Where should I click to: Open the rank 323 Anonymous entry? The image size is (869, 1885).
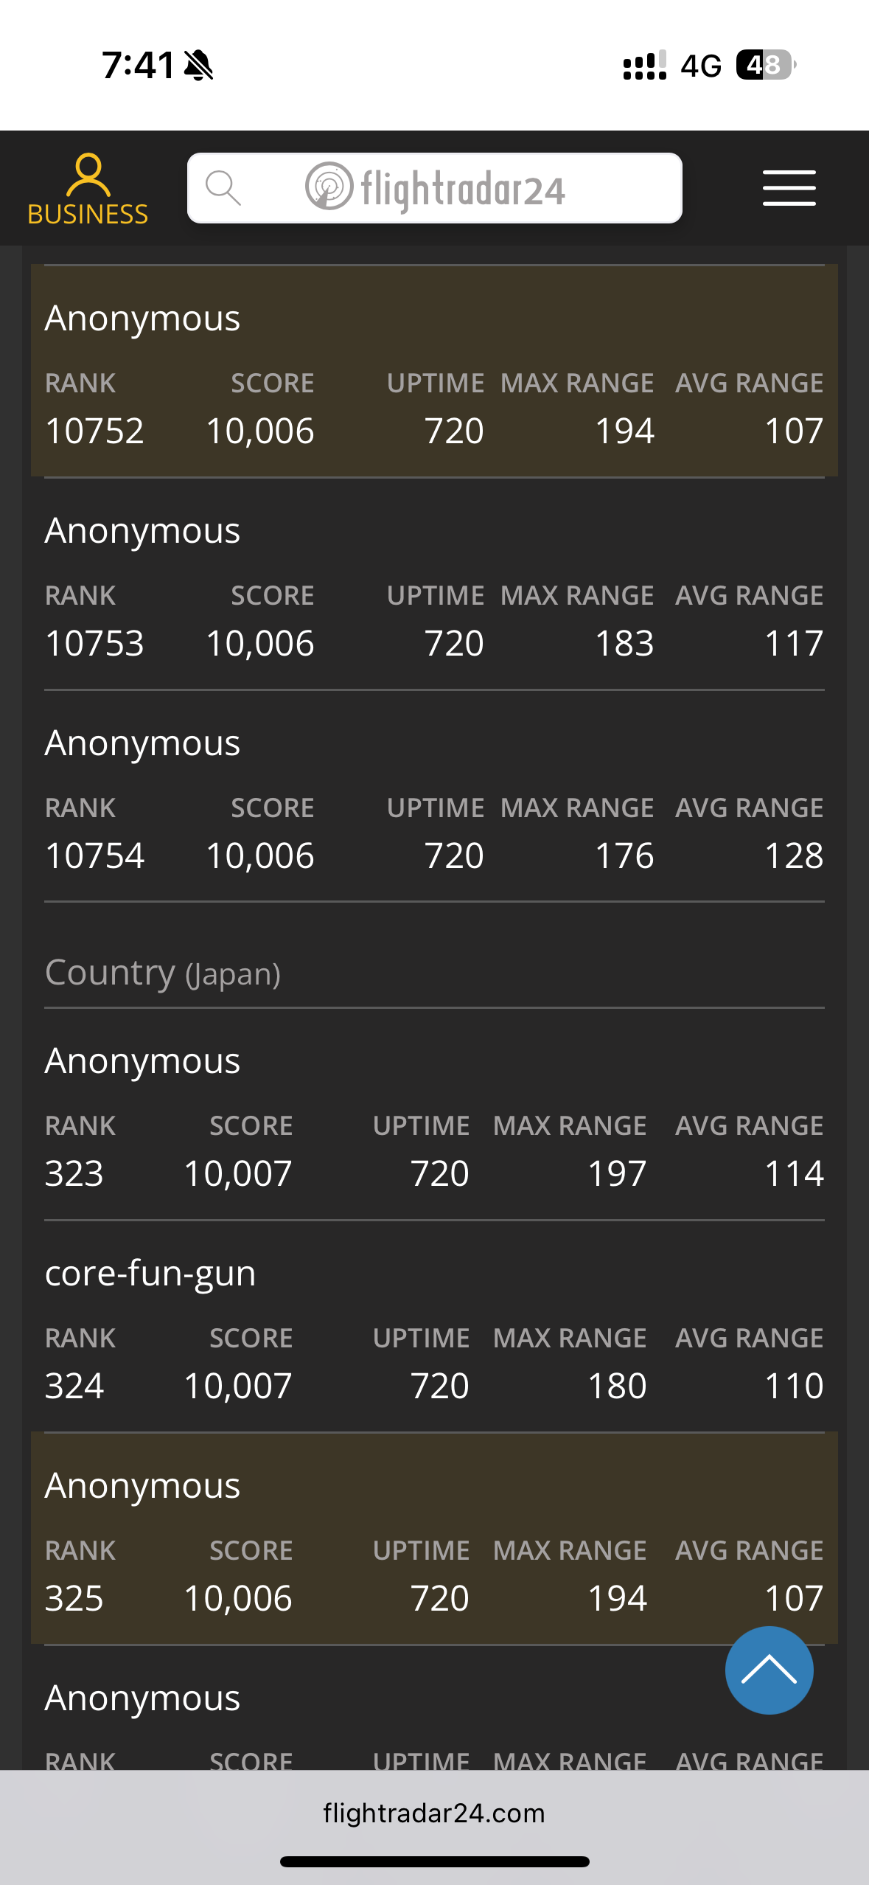point(434,1114)
